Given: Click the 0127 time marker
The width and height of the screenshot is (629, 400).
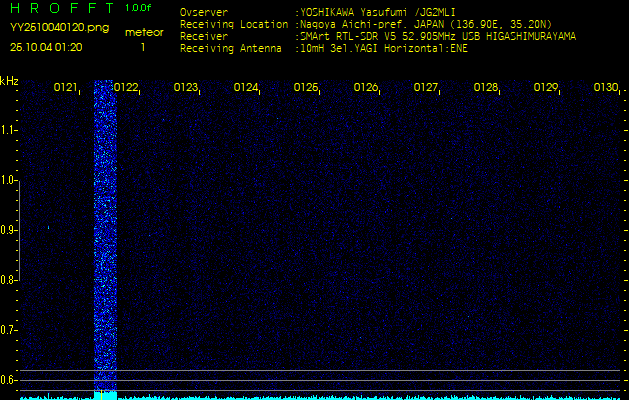Looking at the screenshot, I should [426, 87].
